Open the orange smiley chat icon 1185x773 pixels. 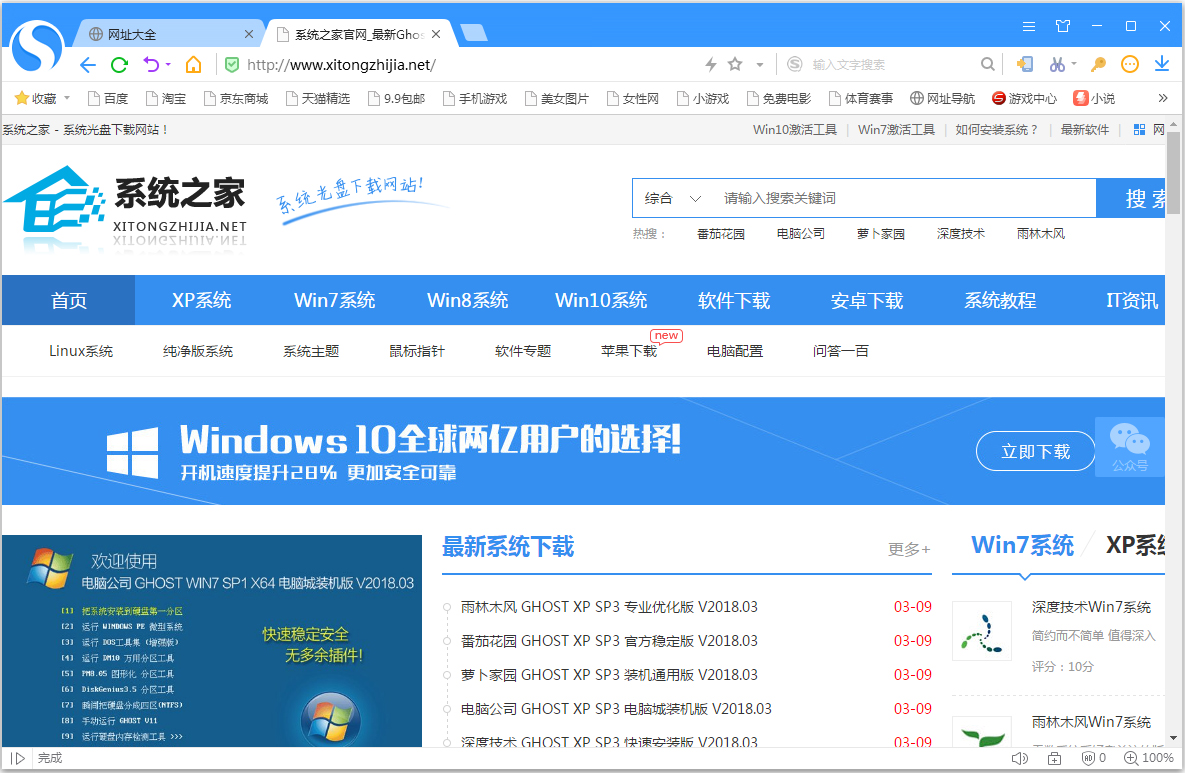[x=1130, y=65]
